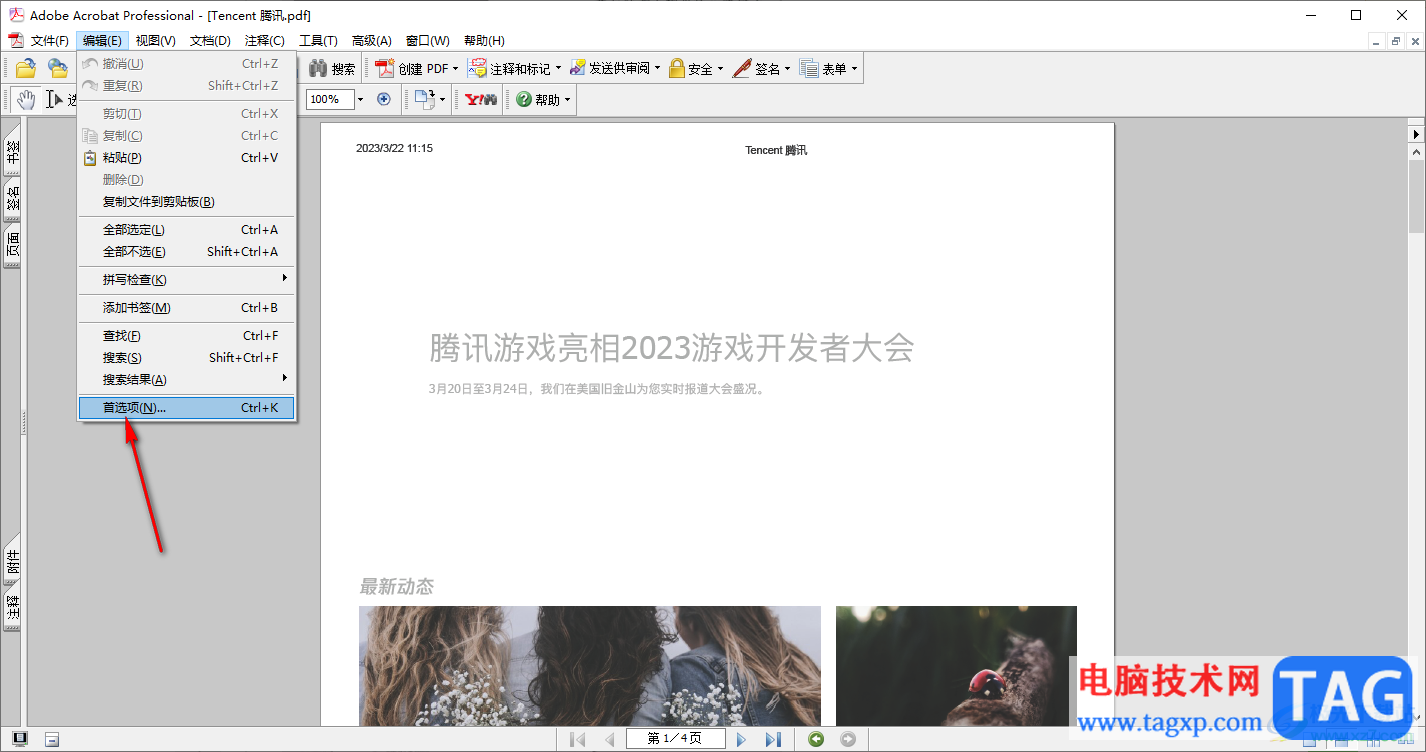1426x752 pixels.
Task: Click the binoculars Search button
Action: 332,69
